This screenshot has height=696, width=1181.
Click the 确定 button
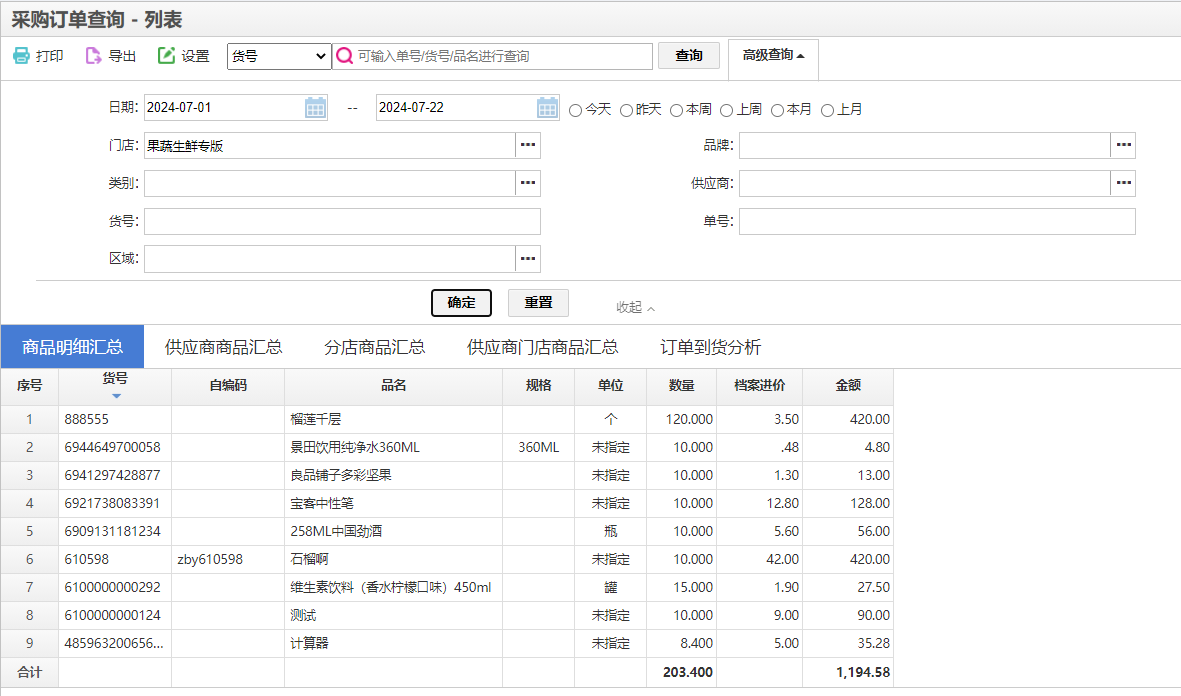coord(461,303)
